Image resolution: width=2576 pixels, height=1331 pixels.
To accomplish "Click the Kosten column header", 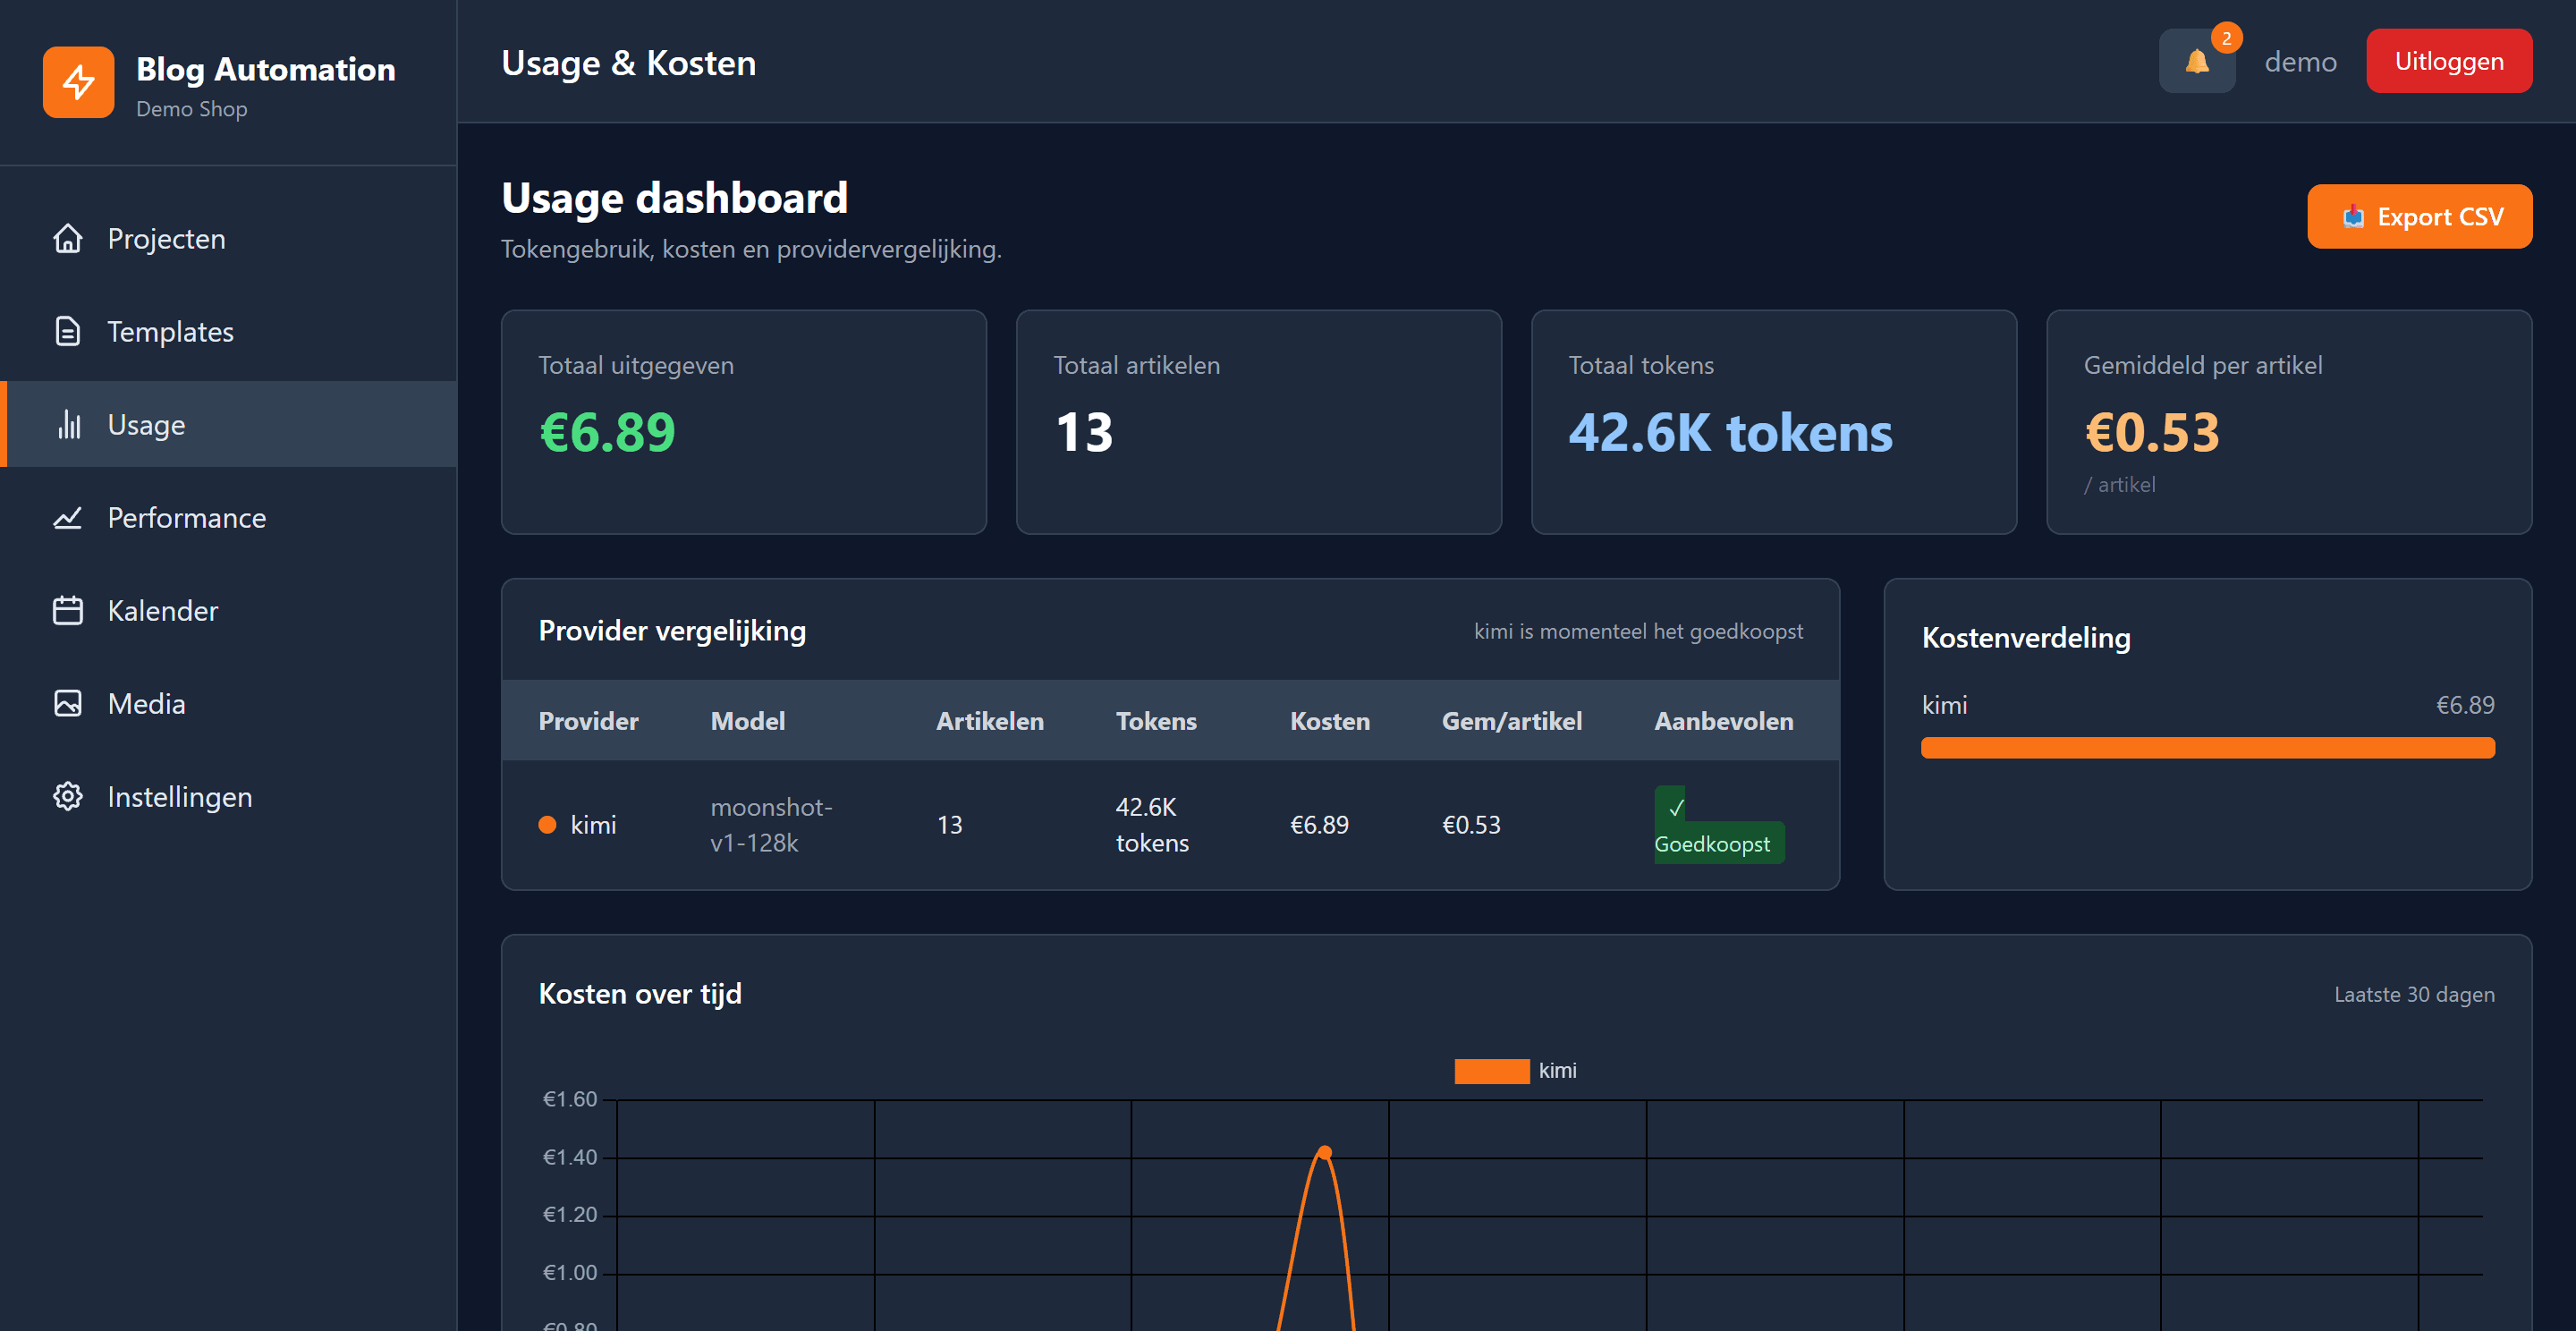I will point(1329,721).
